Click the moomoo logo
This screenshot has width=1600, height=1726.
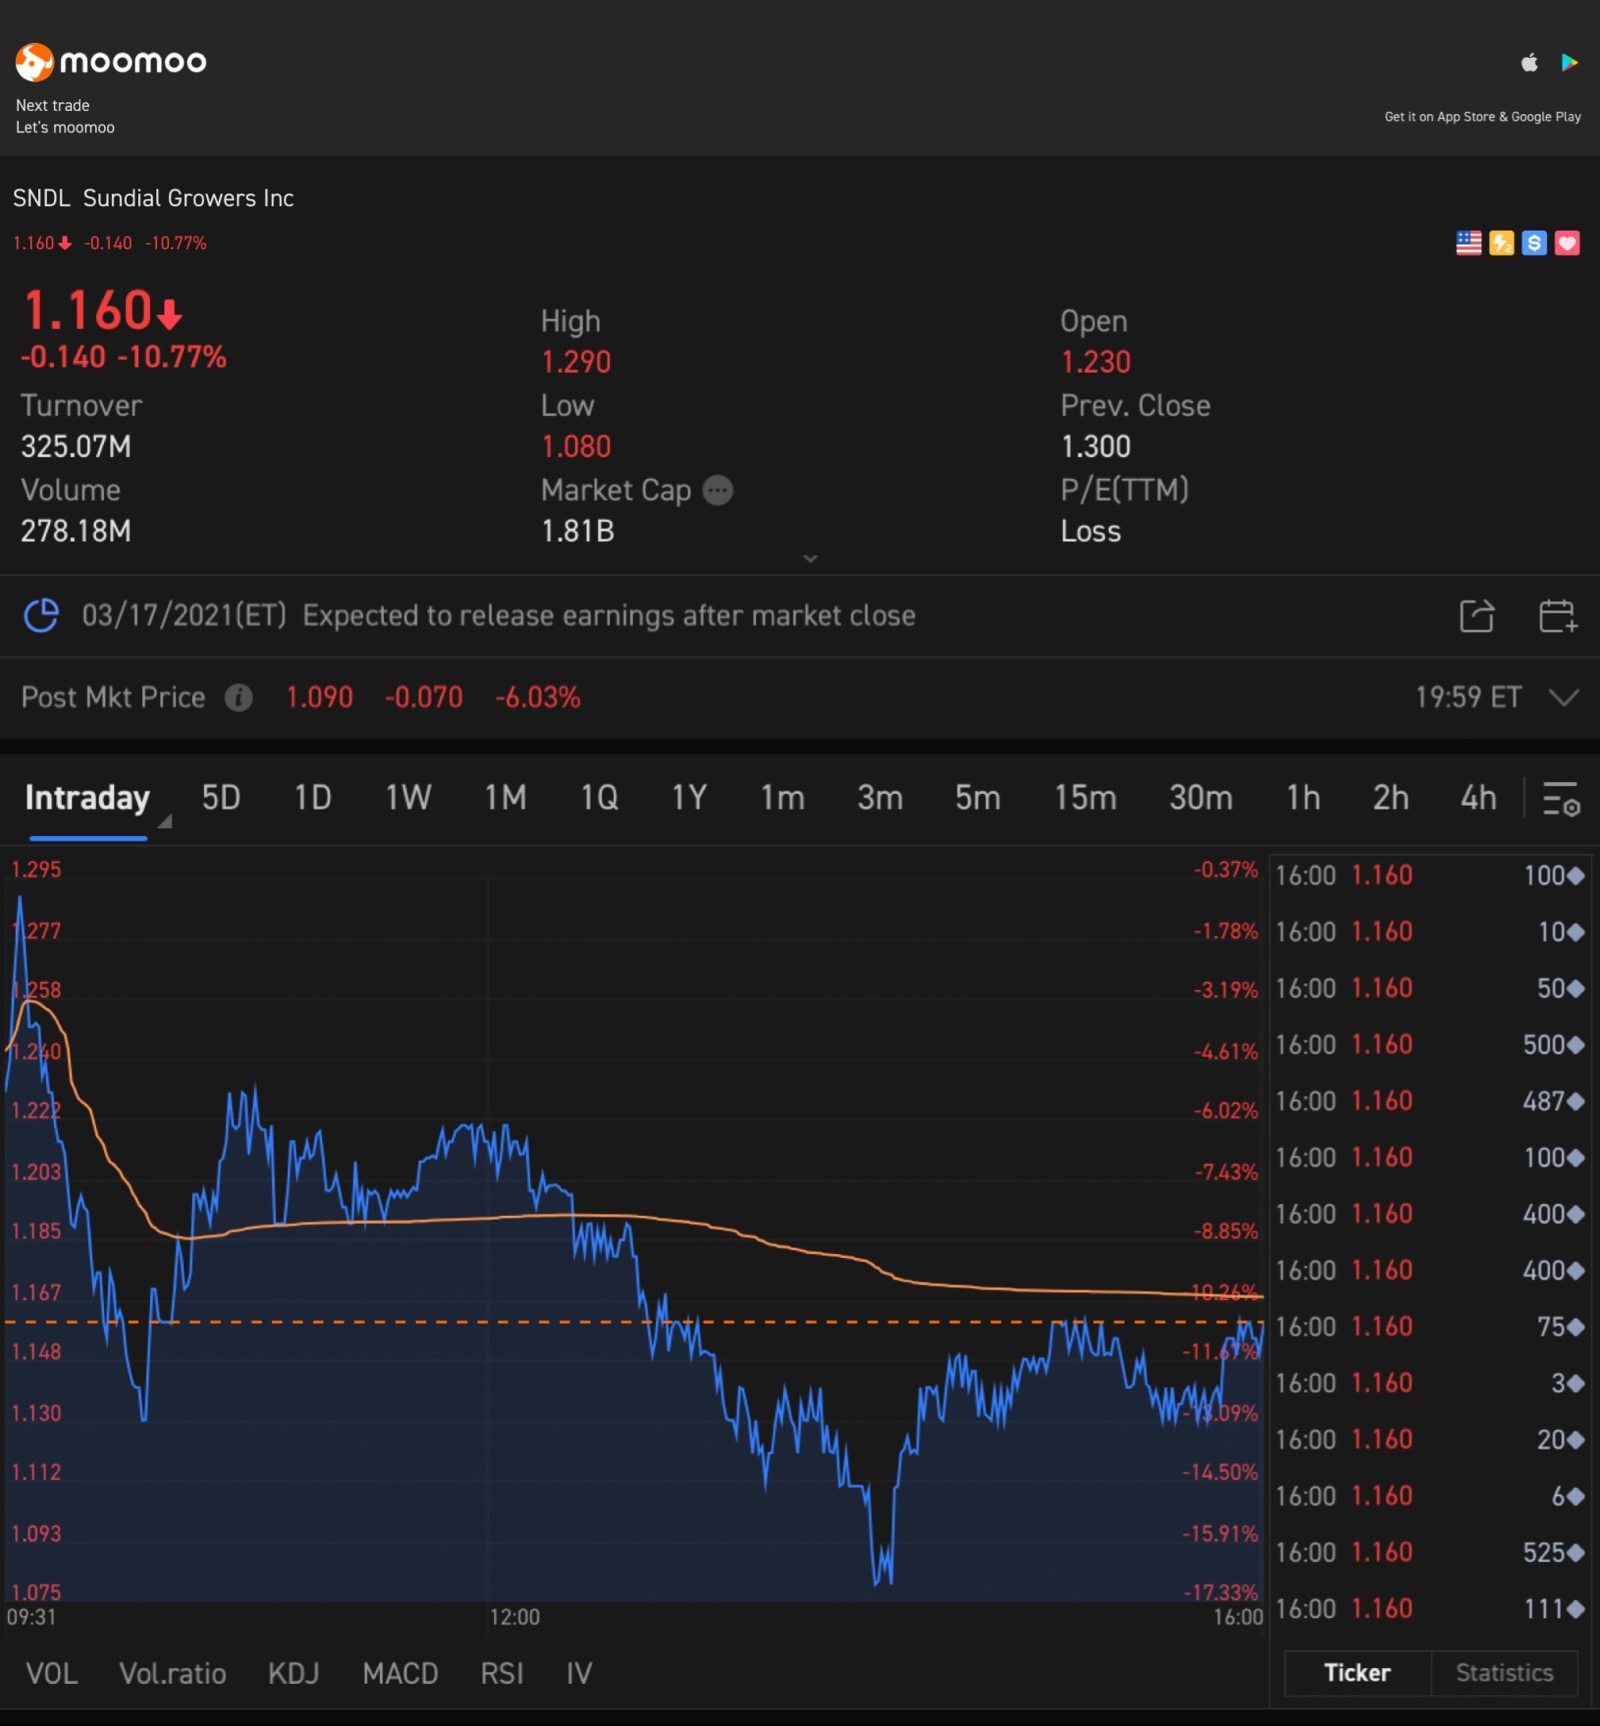coord(111,62)
